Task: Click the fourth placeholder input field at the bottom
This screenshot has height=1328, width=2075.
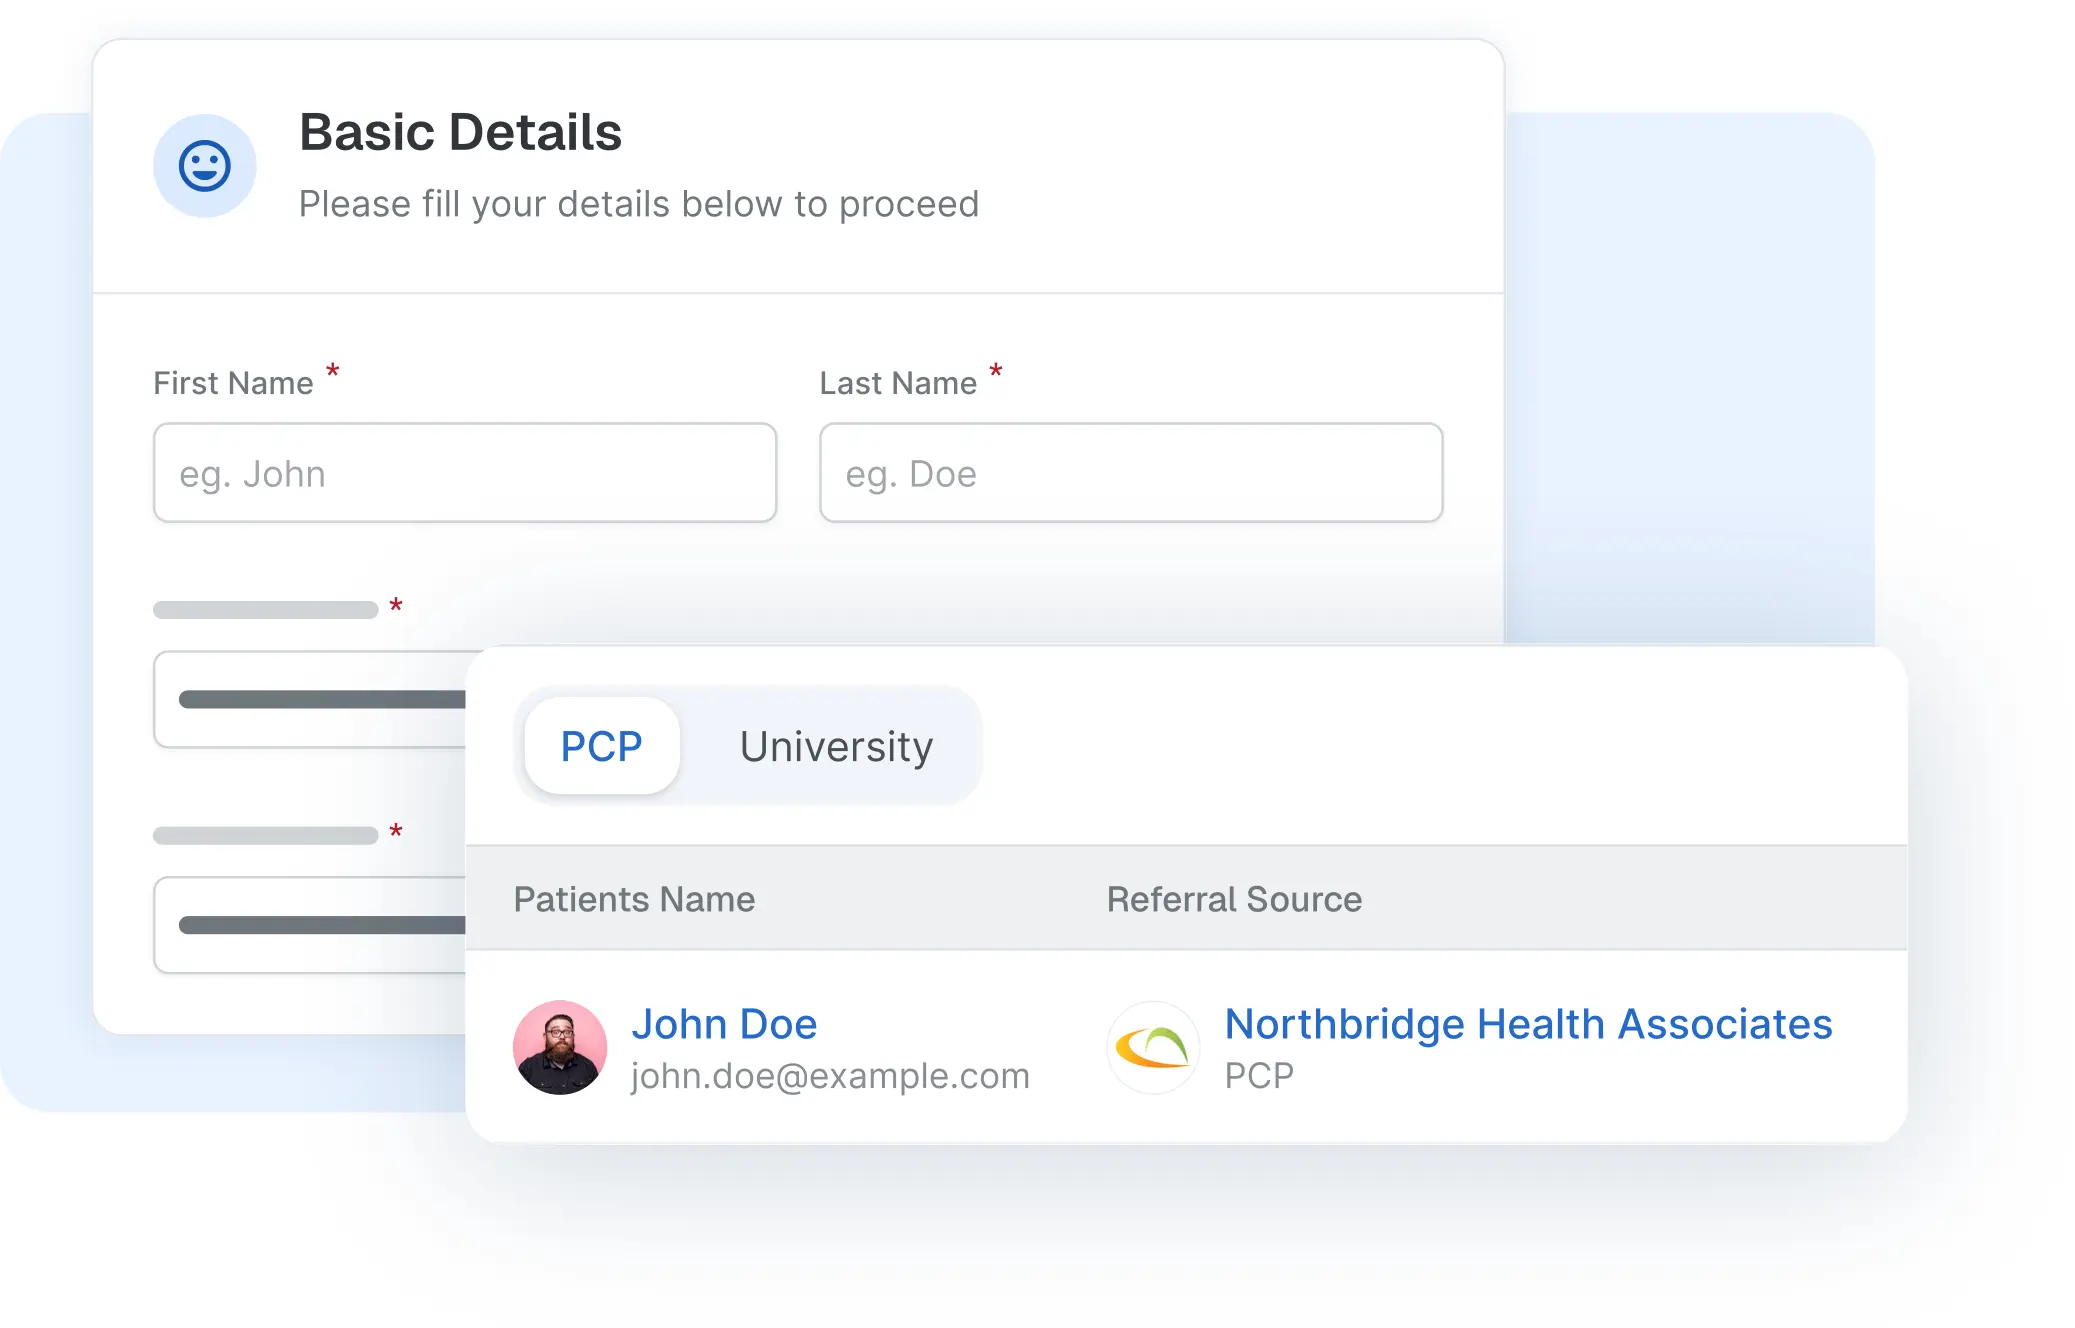Action: (x=311, y=925)
